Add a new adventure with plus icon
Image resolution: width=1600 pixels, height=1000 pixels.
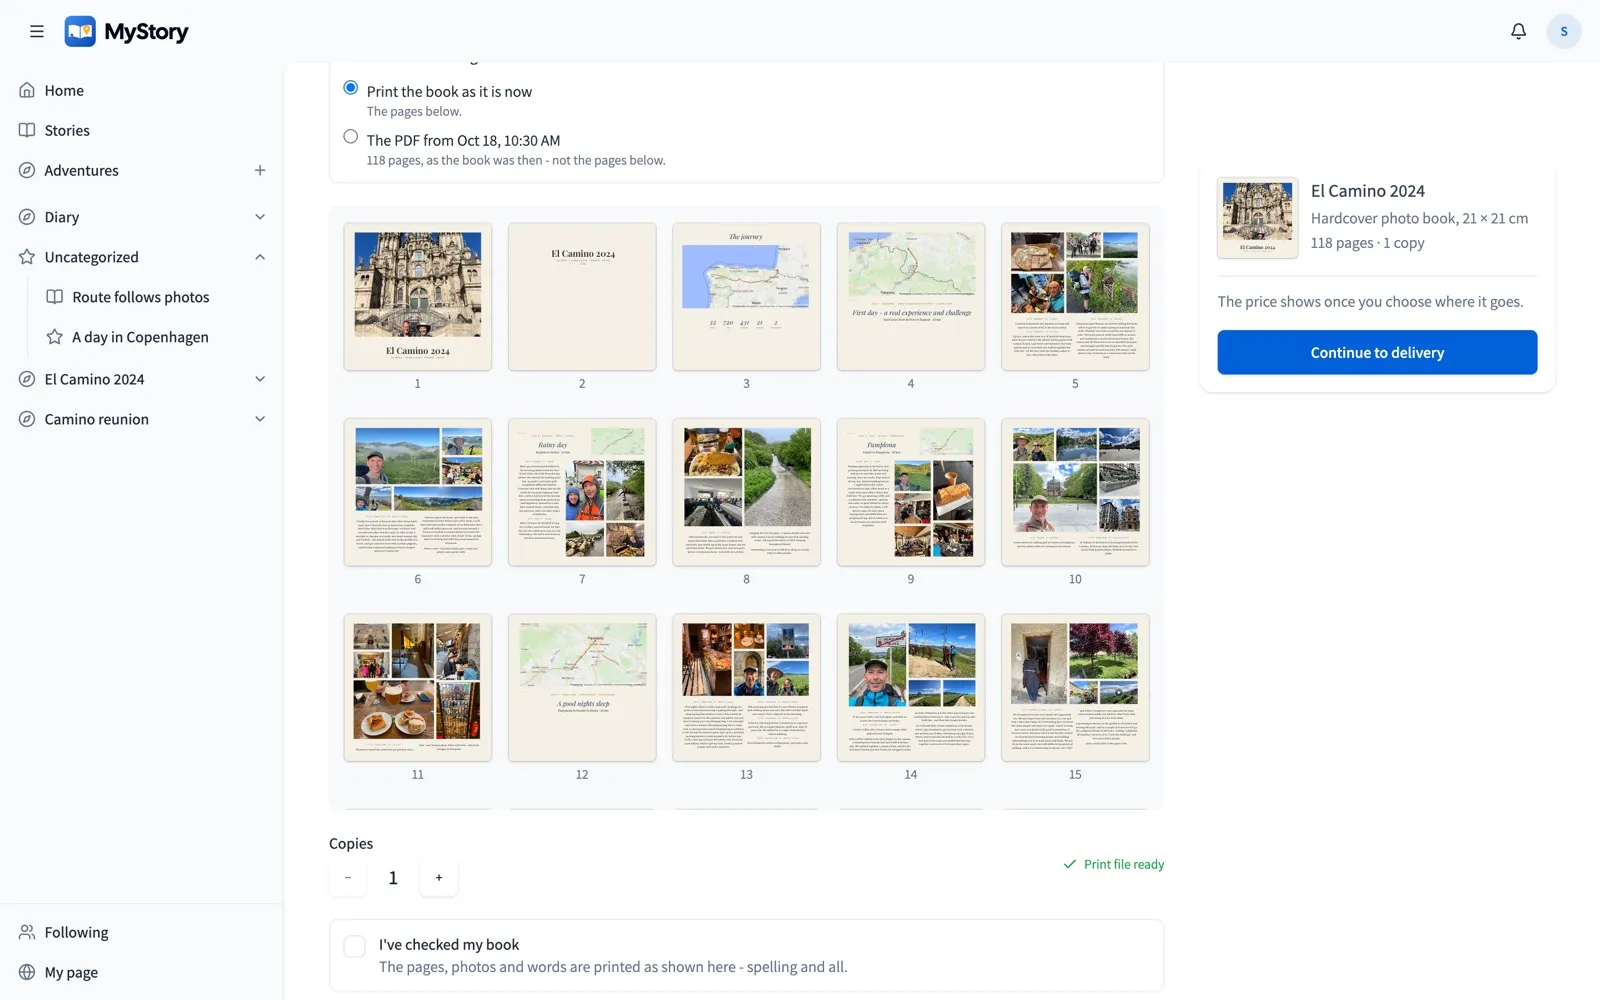(x=260, y=170)
